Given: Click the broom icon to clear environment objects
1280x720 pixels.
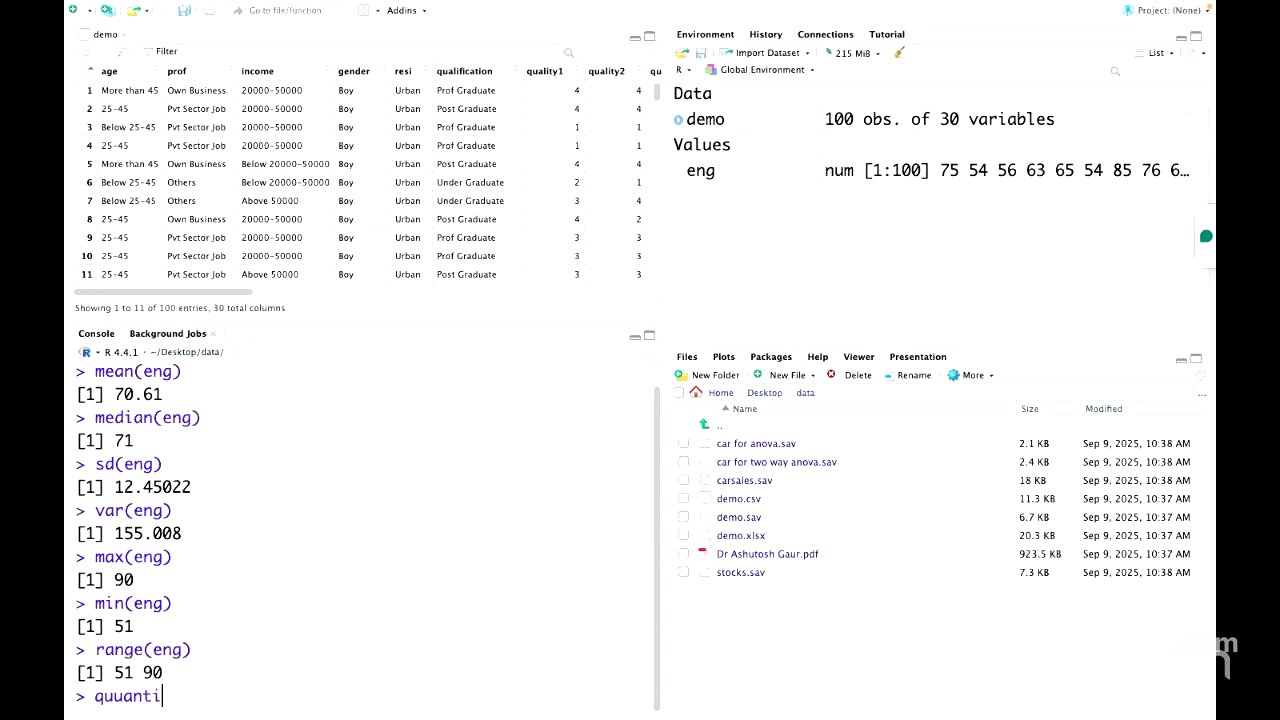Looking at the screenshot, I should click(899, 53).
